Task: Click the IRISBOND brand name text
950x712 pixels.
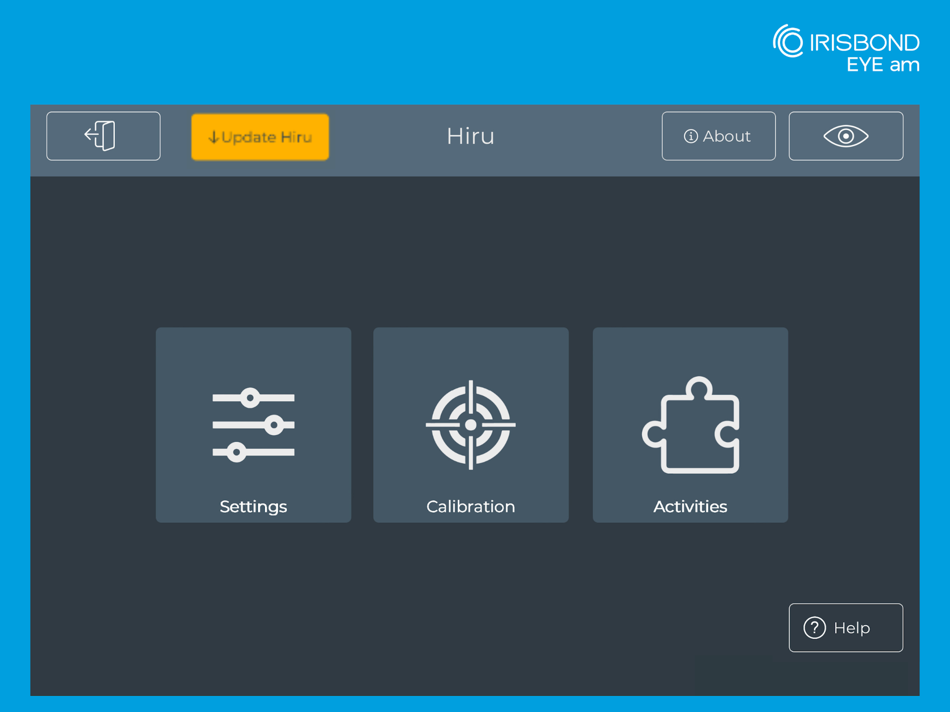Action: pyautogui.click(x=865, y=42)
